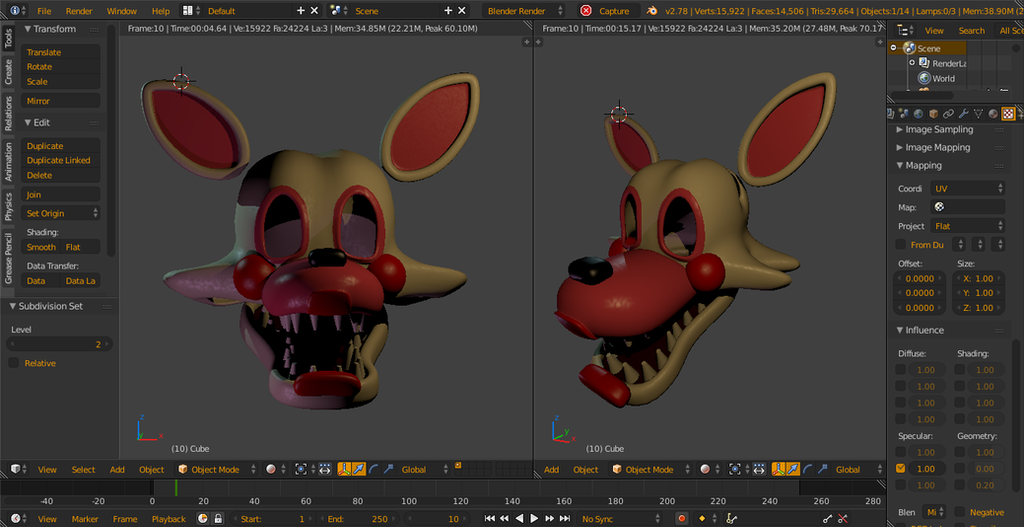
Task: Enable the first Diffuse influence checkbox
Action: (901, 370)
